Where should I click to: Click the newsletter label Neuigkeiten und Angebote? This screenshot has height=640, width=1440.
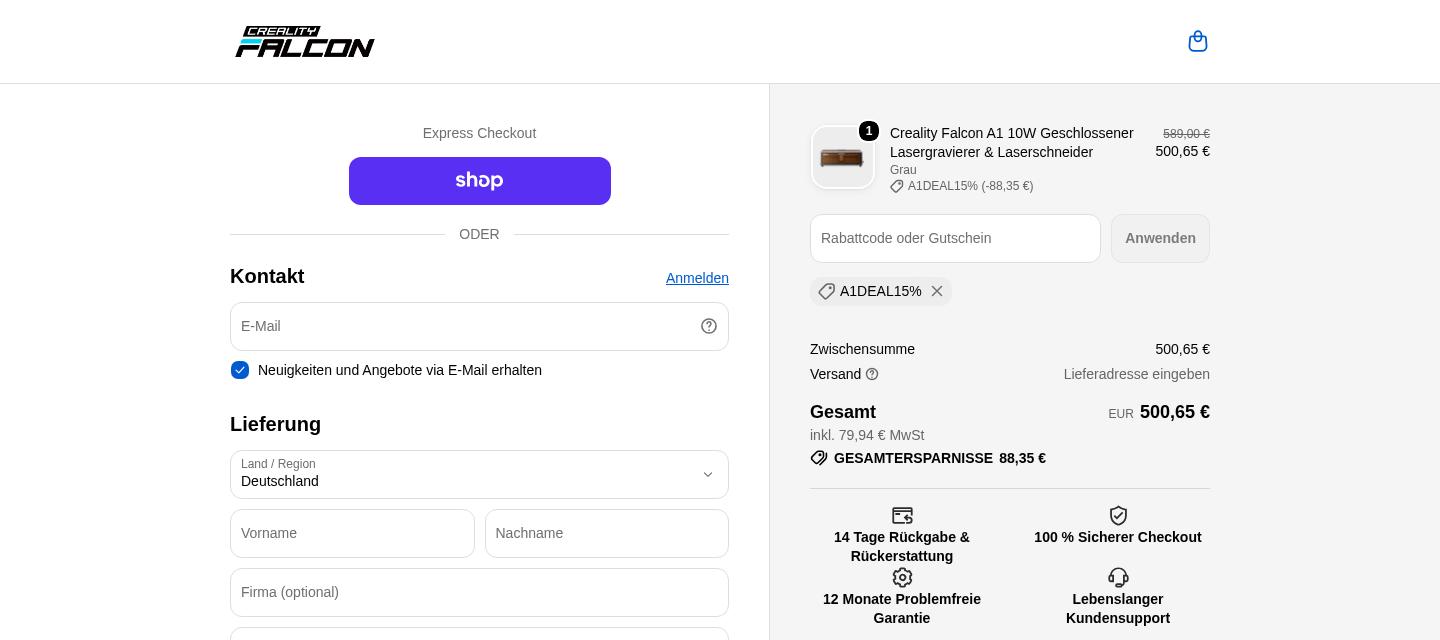click(x=400, y=370)
